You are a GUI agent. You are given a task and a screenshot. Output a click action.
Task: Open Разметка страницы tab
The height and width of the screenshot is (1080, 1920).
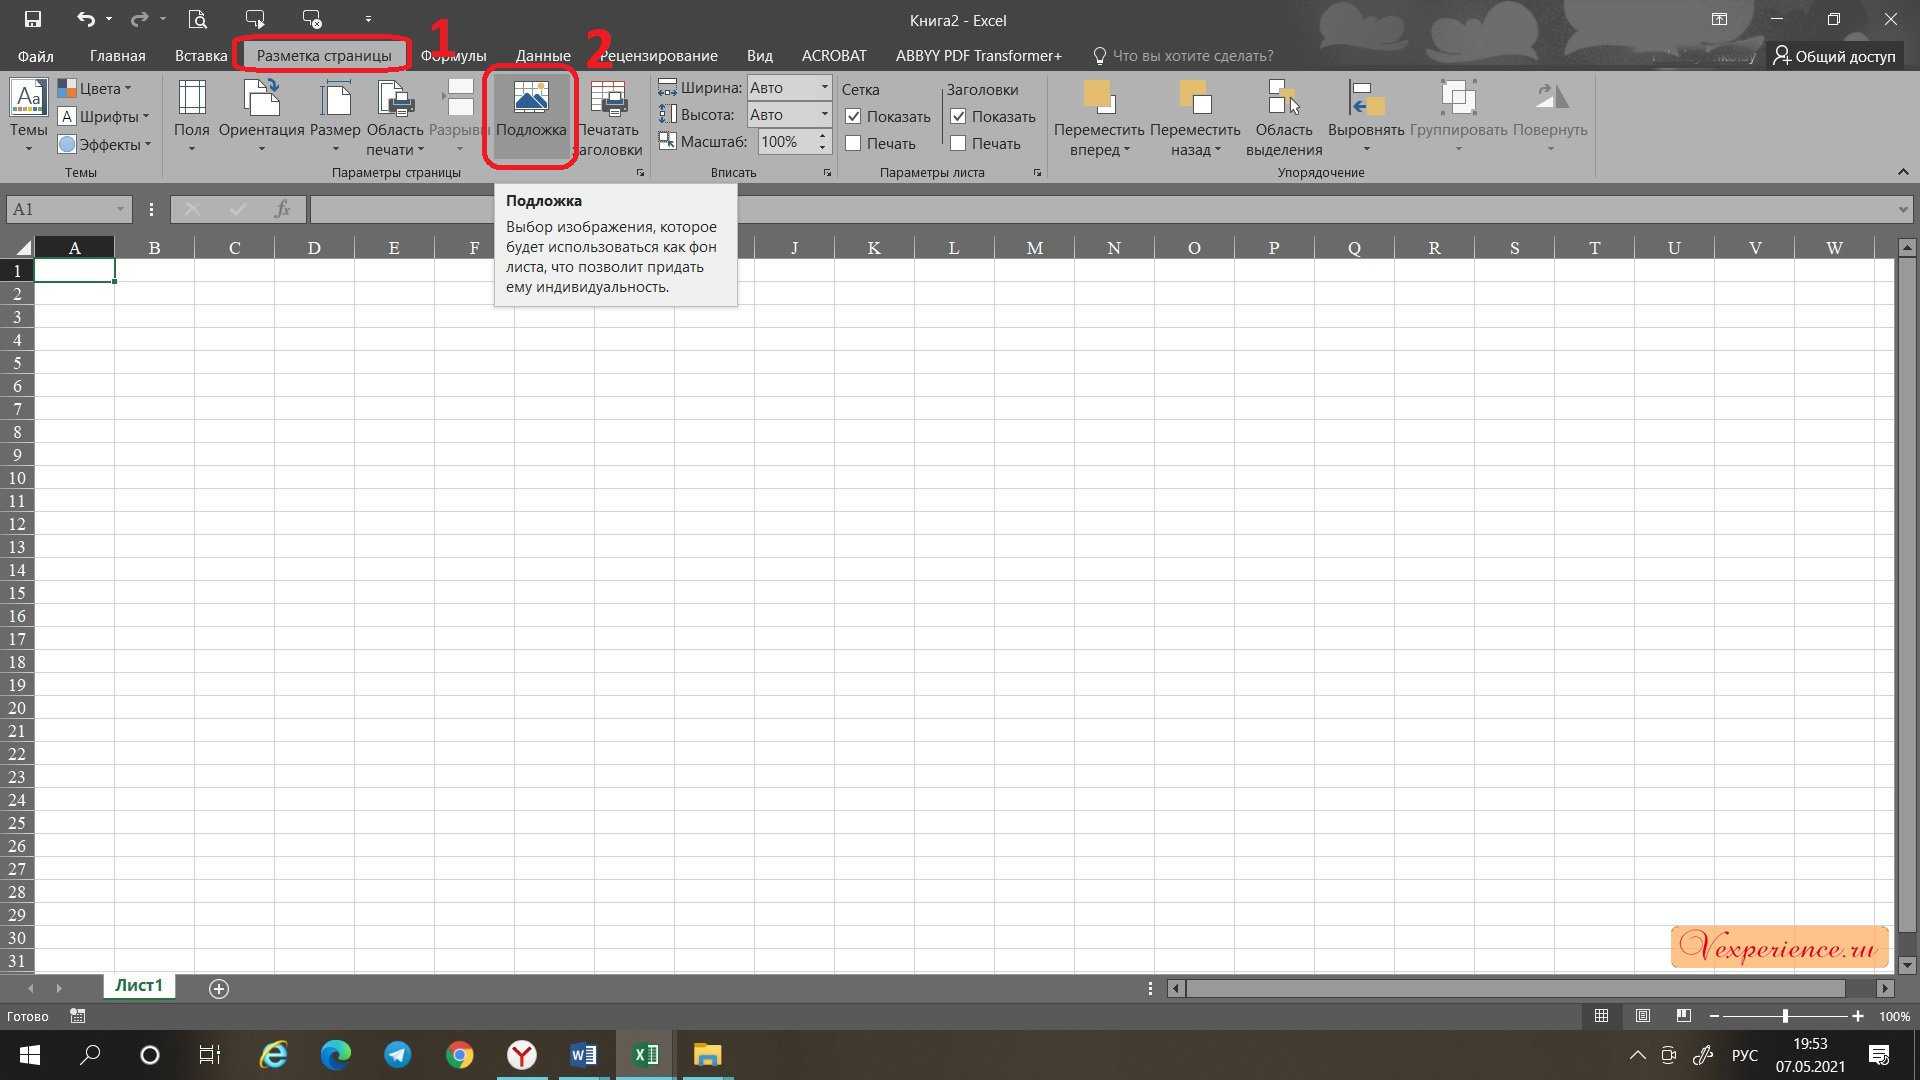point(324,56)
